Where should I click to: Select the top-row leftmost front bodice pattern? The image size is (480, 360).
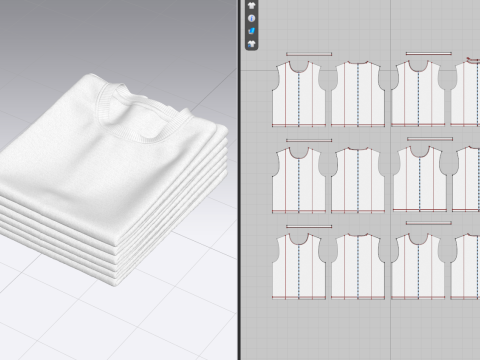tap(299, 94)
